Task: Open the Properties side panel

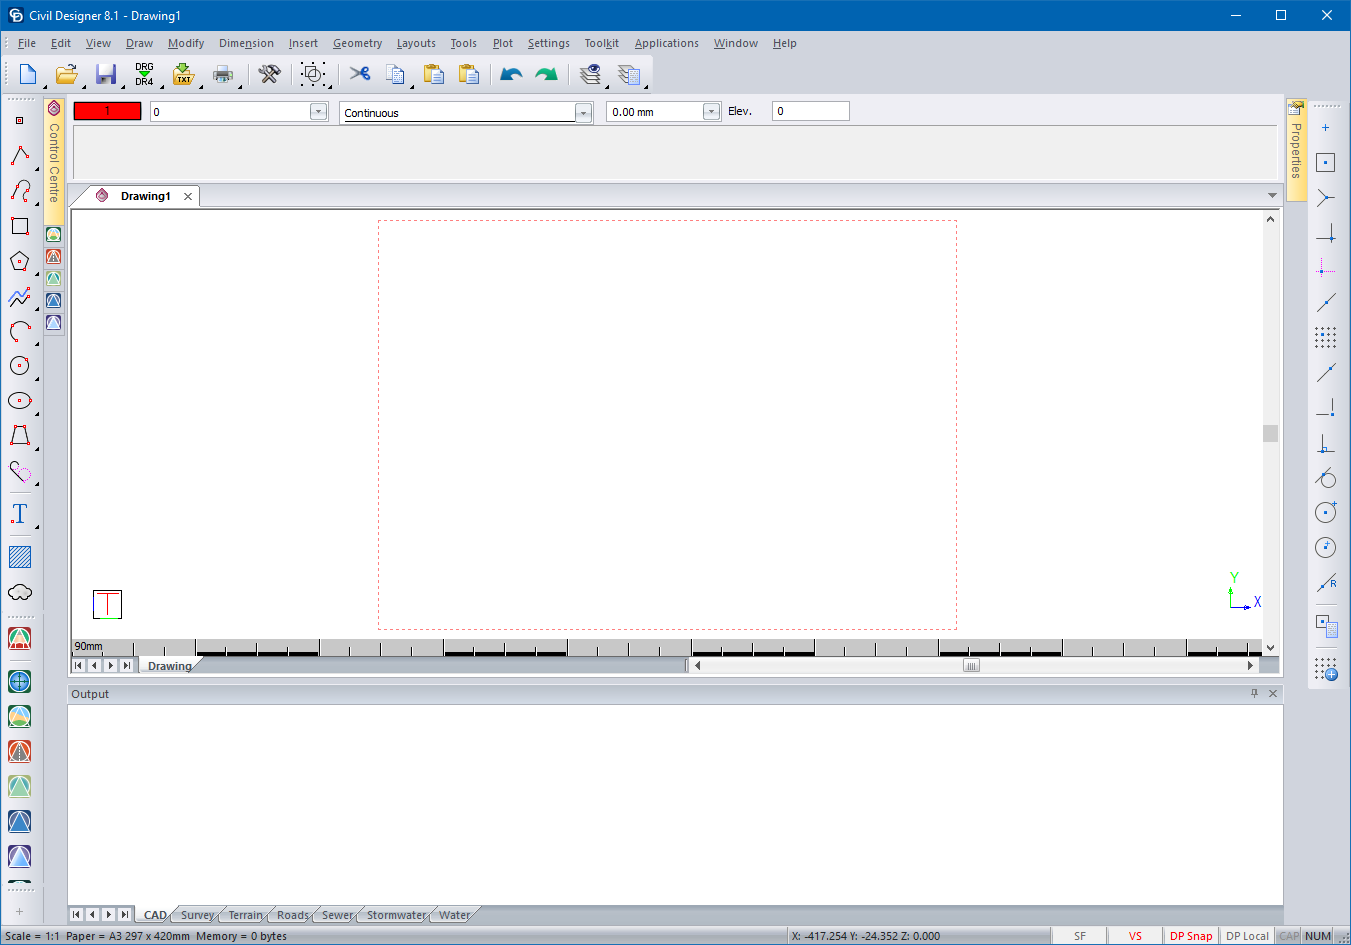Action: click(x=1296, y=150)
